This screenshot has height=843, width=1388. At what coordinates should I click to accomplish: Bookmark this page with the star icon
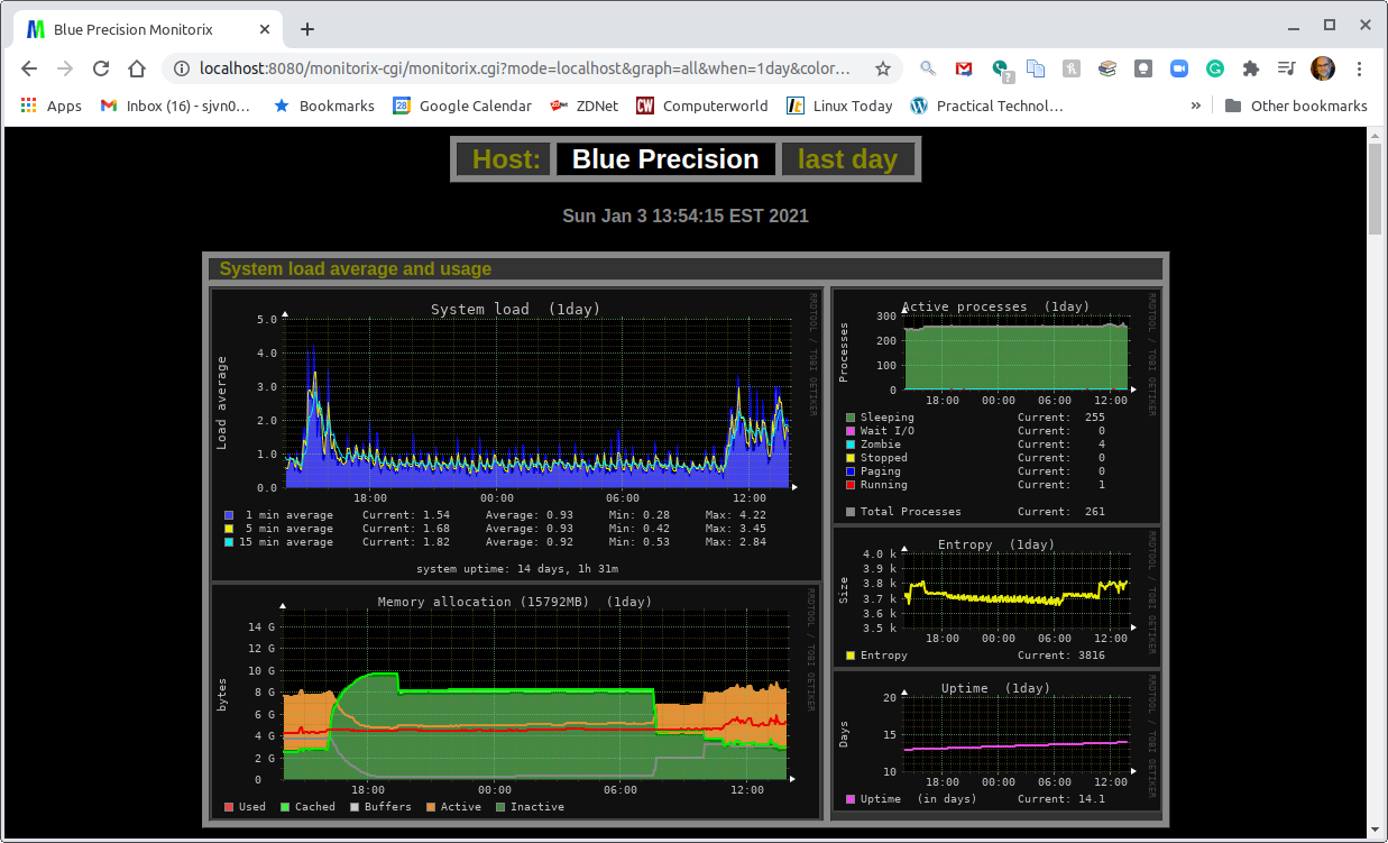coord(882,69)
